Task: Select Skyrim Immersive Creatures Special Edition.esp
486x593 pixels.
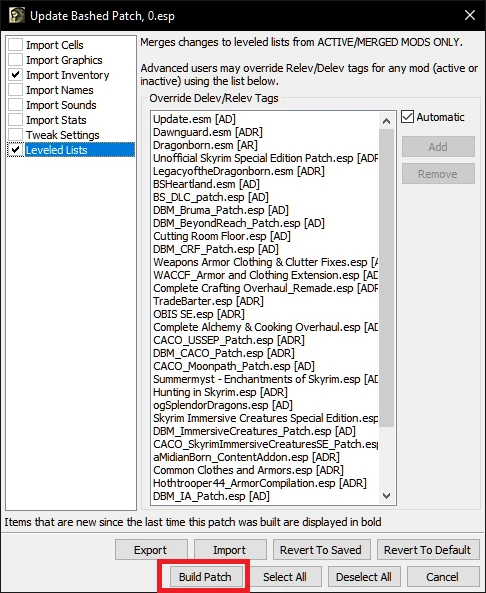Action: pos(266,418)
